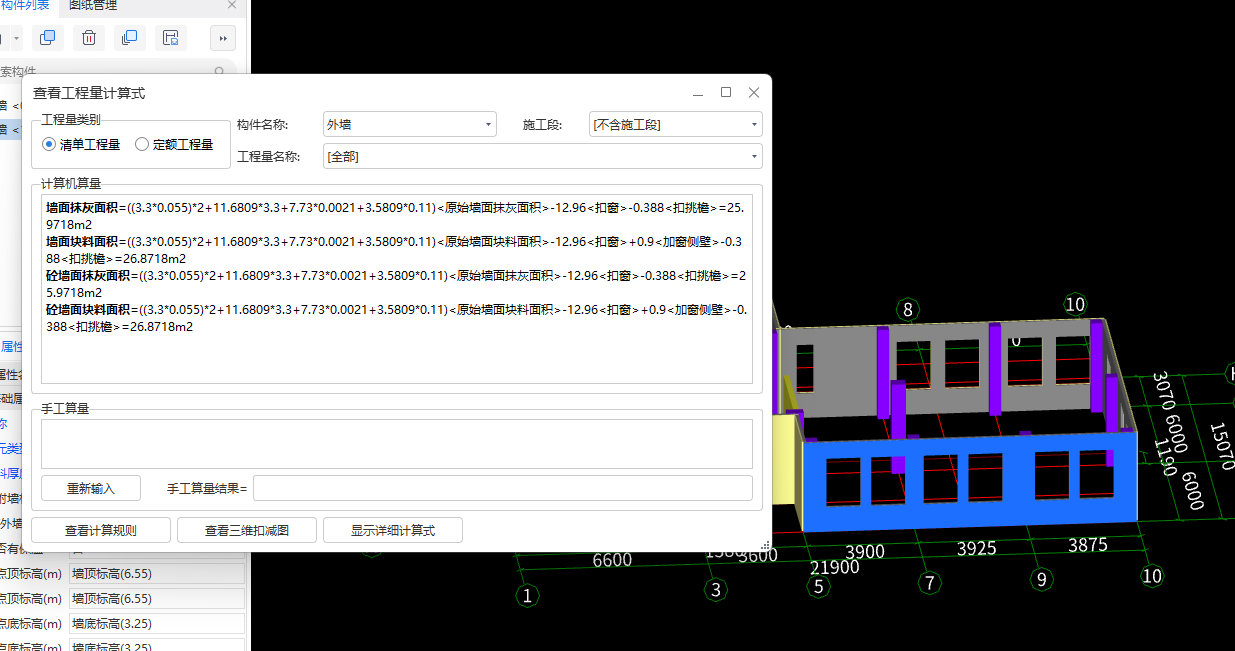The image size is (1235, 651).
Task: Click the 计算机算量 formula text area
Action: click(396, 289)
